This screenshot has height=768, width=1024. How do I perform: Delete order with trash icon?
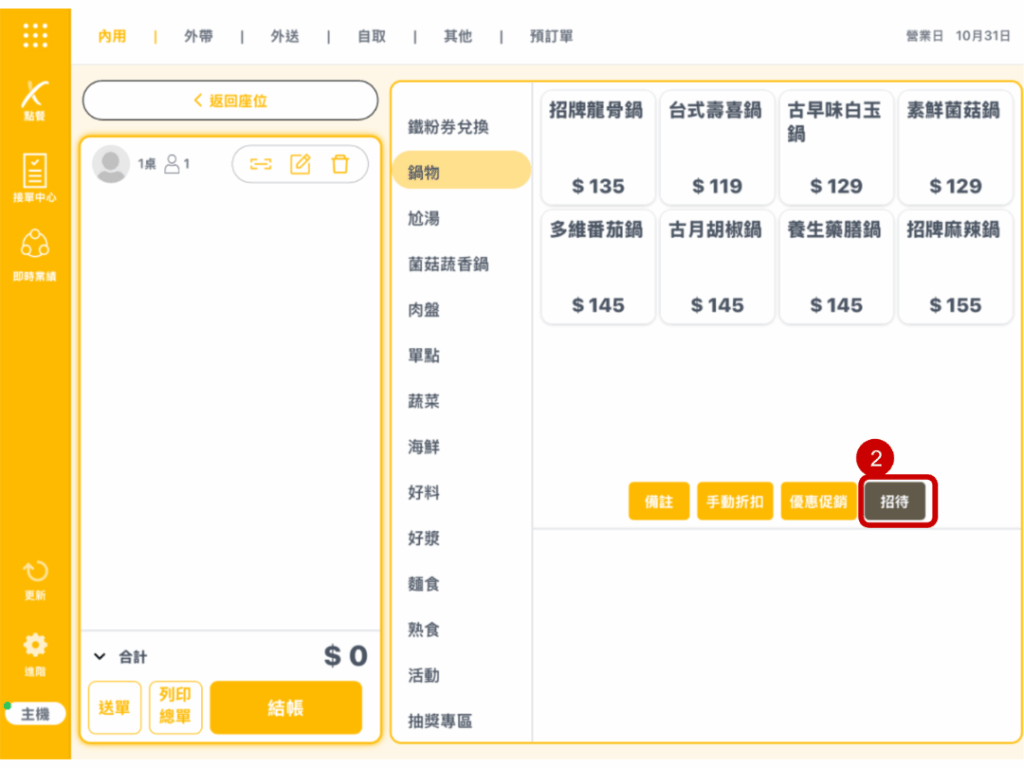click(340, 164)
